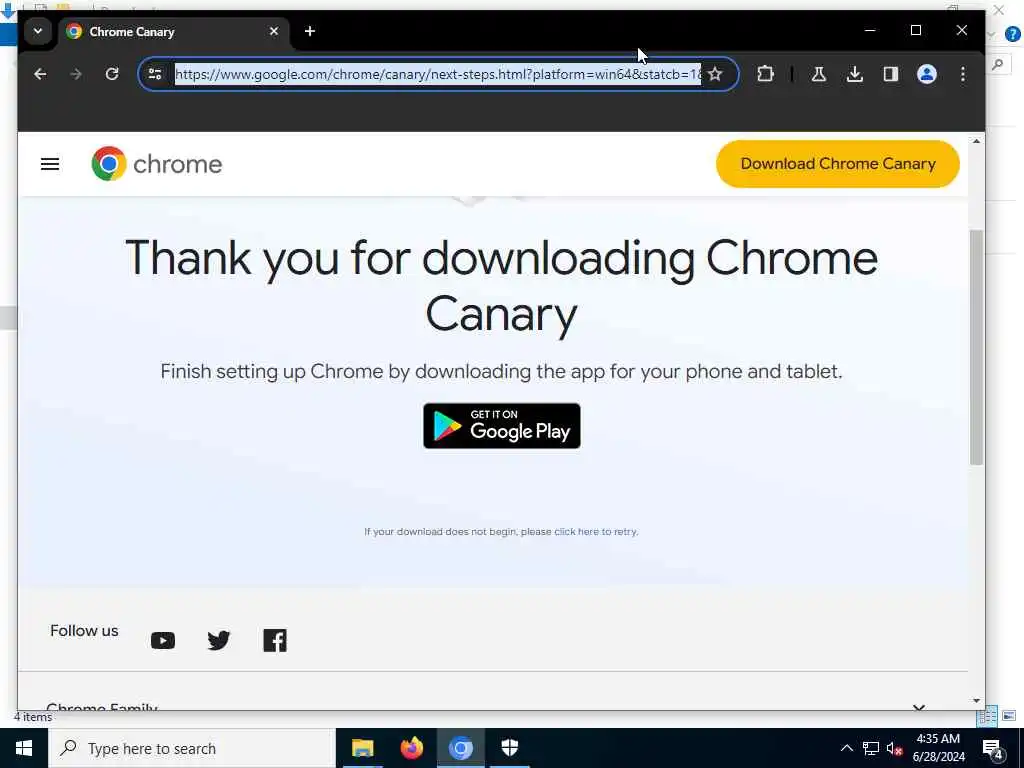View site information icon in address bar
The height and width of the screenshot is (768, 1024).
coord(155,74)
